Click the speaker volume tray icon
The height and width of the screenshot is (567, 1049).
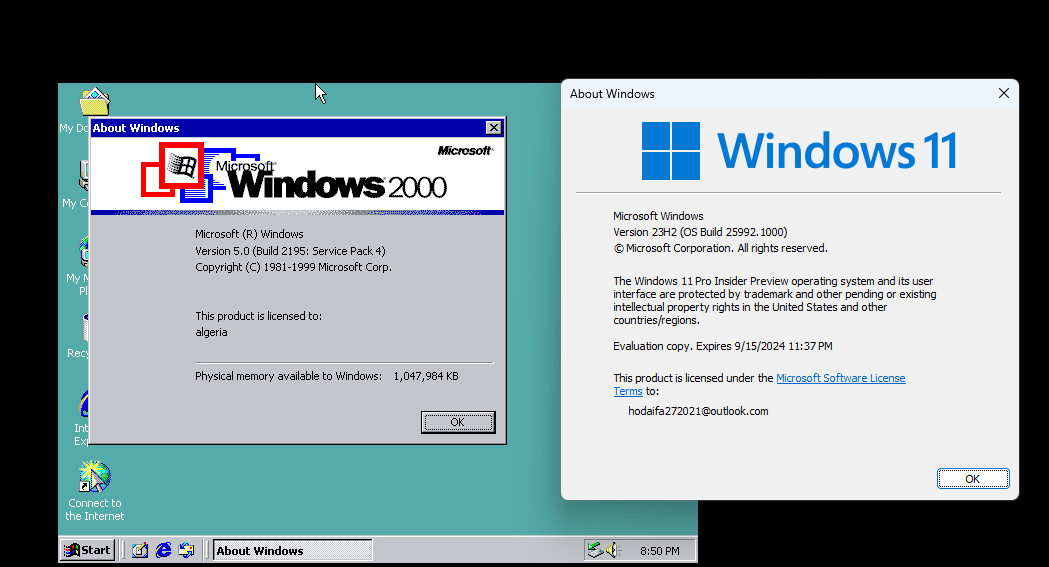[x=614, y=550]
